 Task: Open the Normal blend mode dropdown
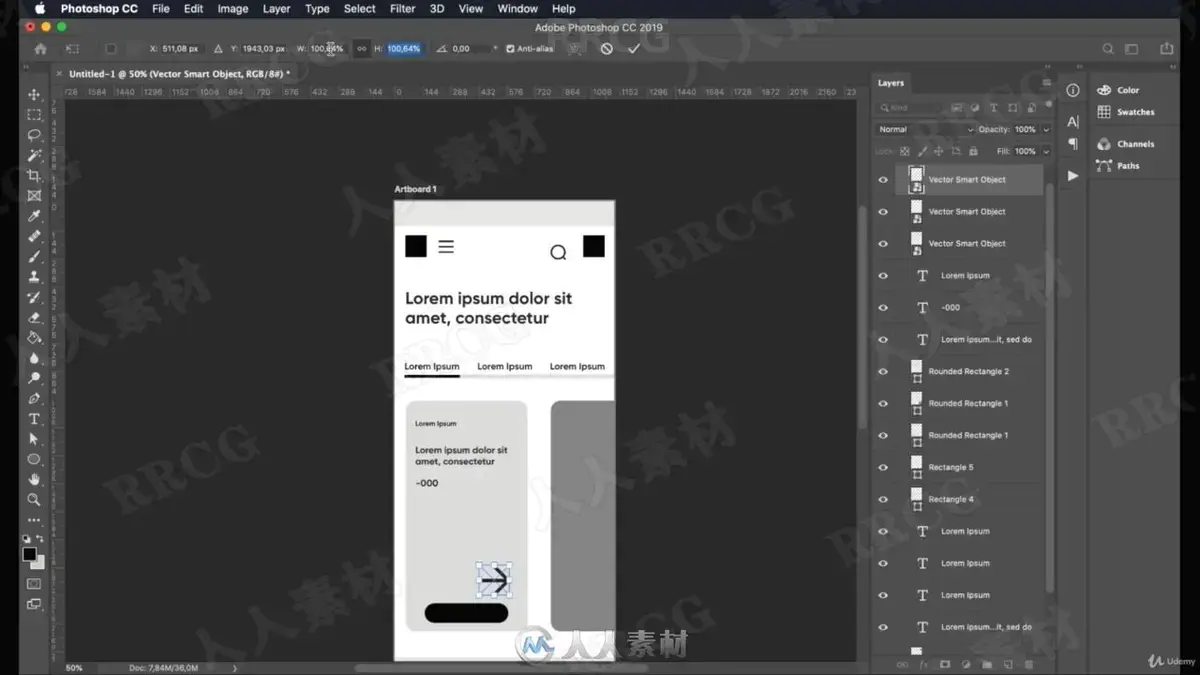click(x=924, y=129)
